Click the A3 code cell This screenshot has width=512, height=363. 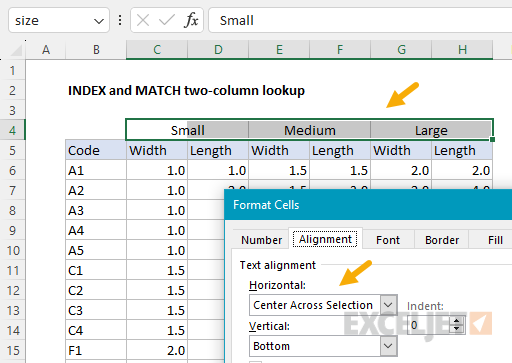pos(96,210)
